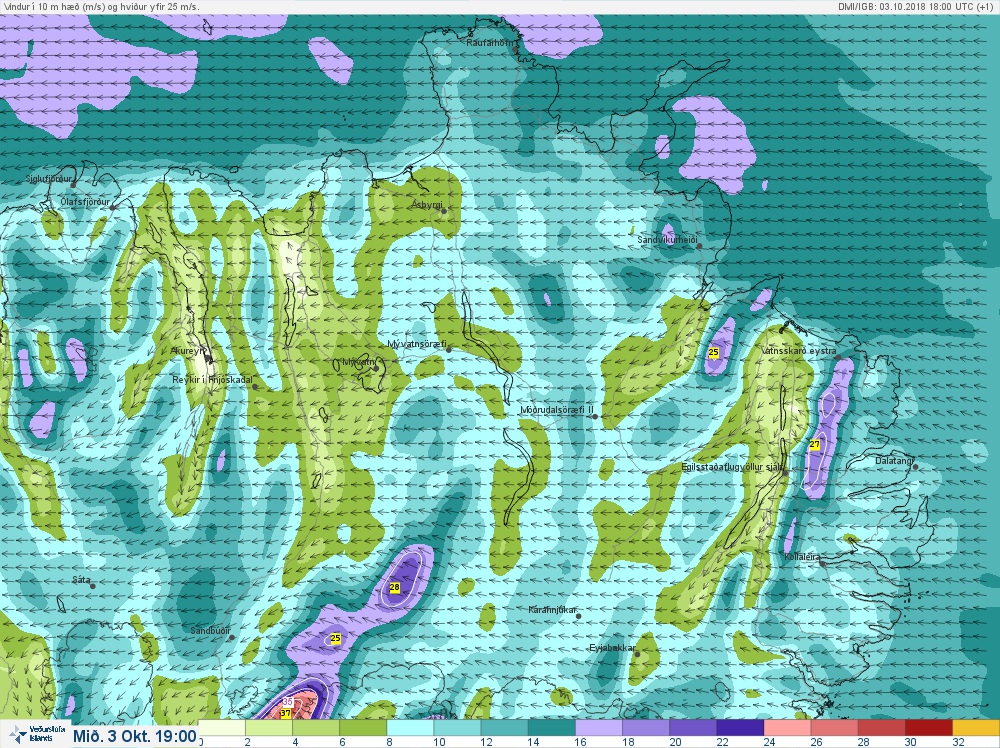Click the Mið. 3 Okt. 19:00 timestamp
1000x748 pixels.
(135, 736)
